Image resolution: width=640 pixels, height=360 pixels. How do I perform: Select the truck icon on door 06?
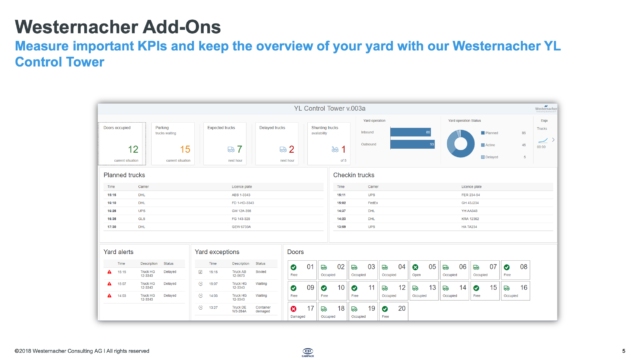pyautogui.click(x=446, y=267)
